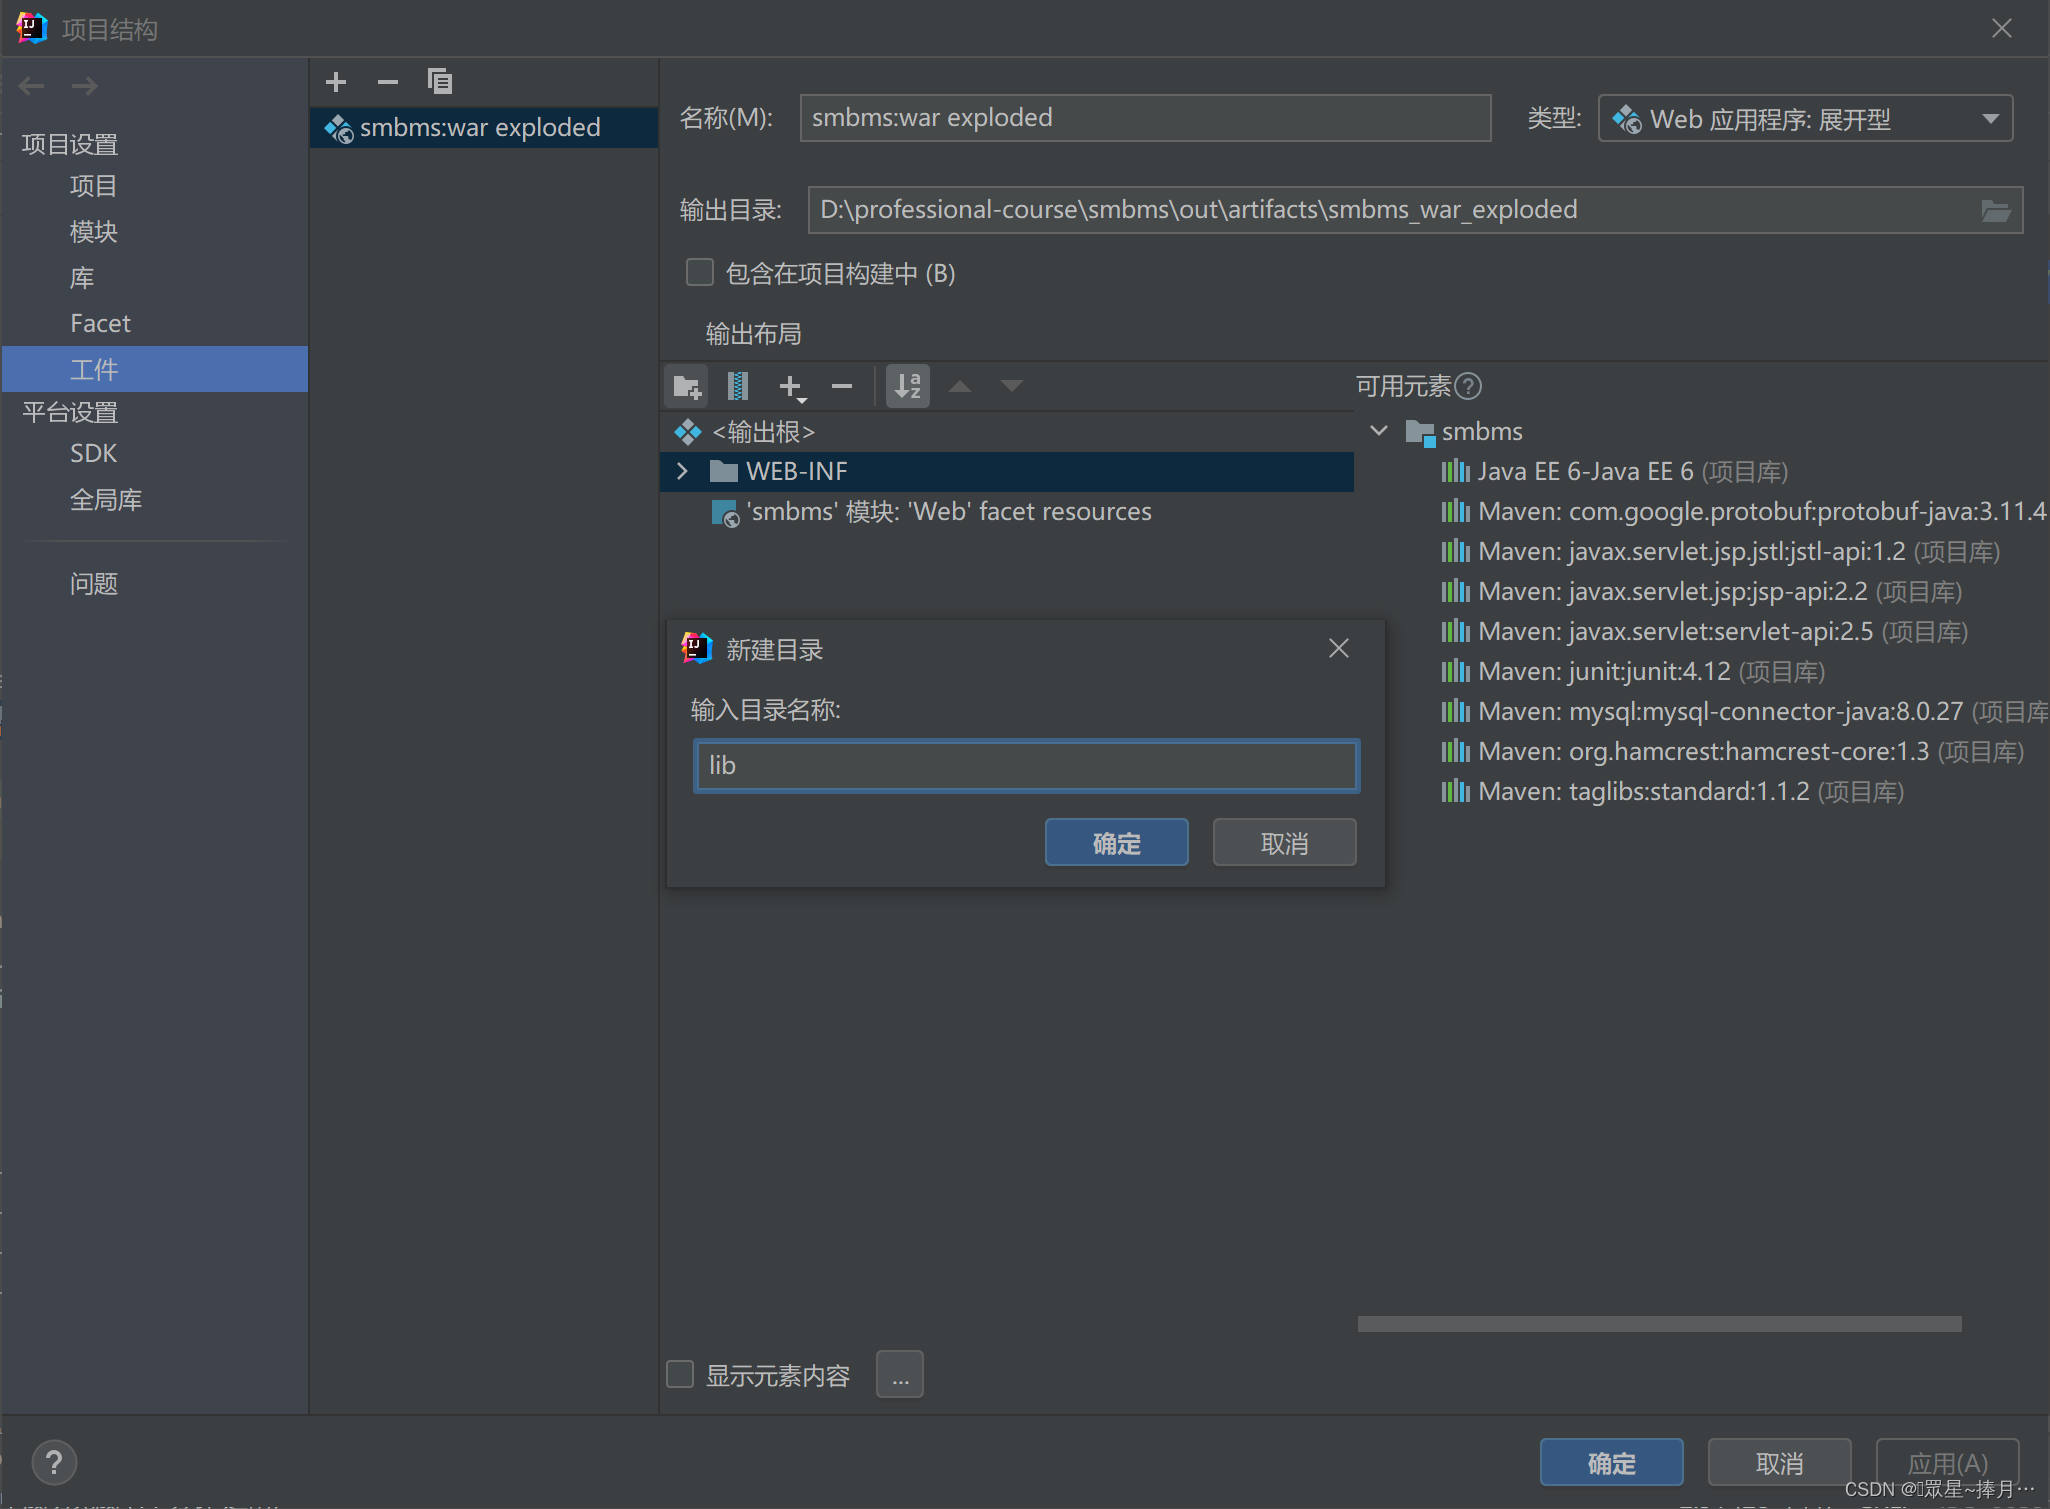Toggle 显示元素内容 checkbox
This screenshot has height=1509, width=2050.
680,1374
